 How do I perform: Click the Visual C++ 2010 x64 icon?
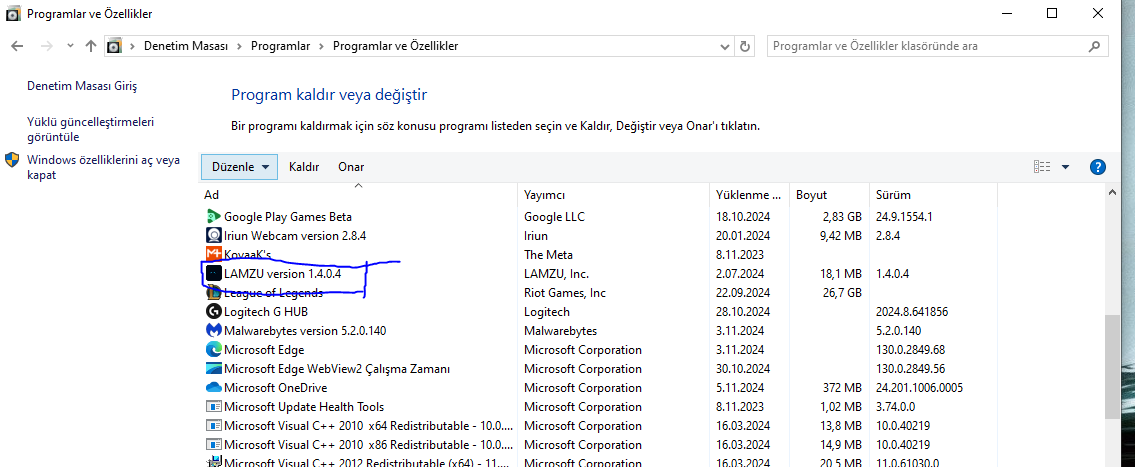click(213, 426)
